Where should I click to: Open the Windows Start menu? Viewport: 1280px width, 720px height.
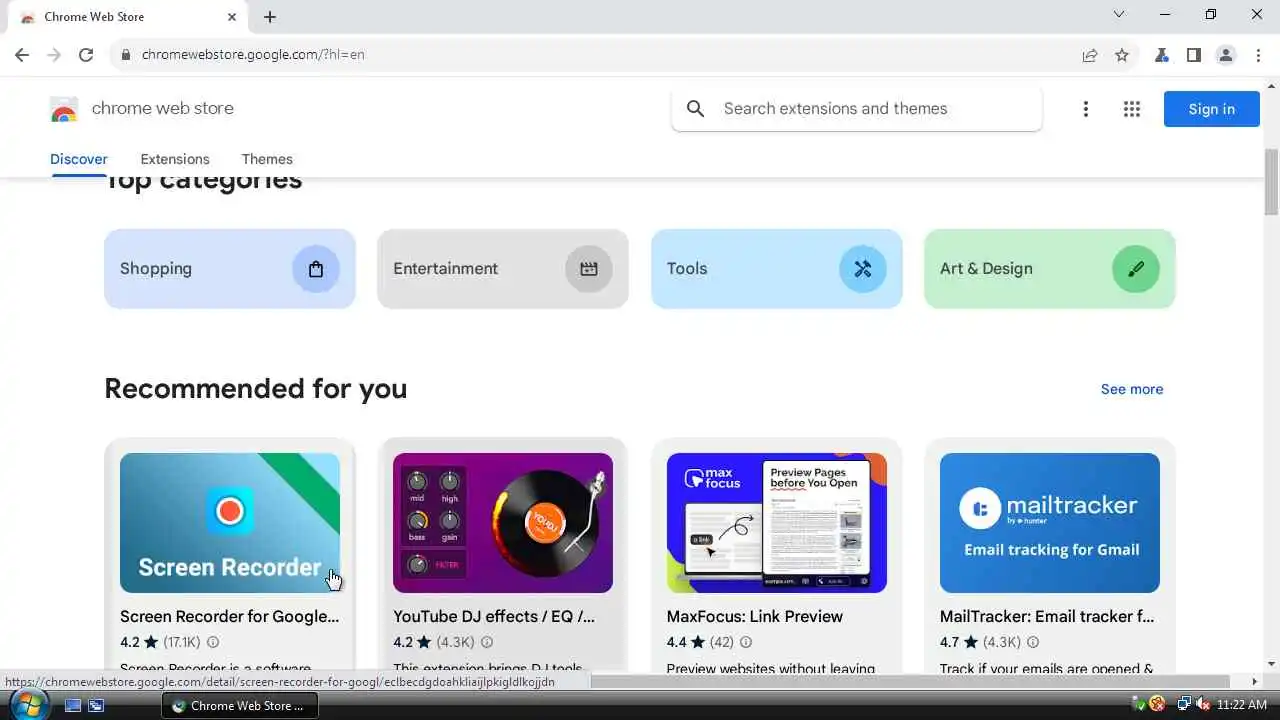coord(28,704)
